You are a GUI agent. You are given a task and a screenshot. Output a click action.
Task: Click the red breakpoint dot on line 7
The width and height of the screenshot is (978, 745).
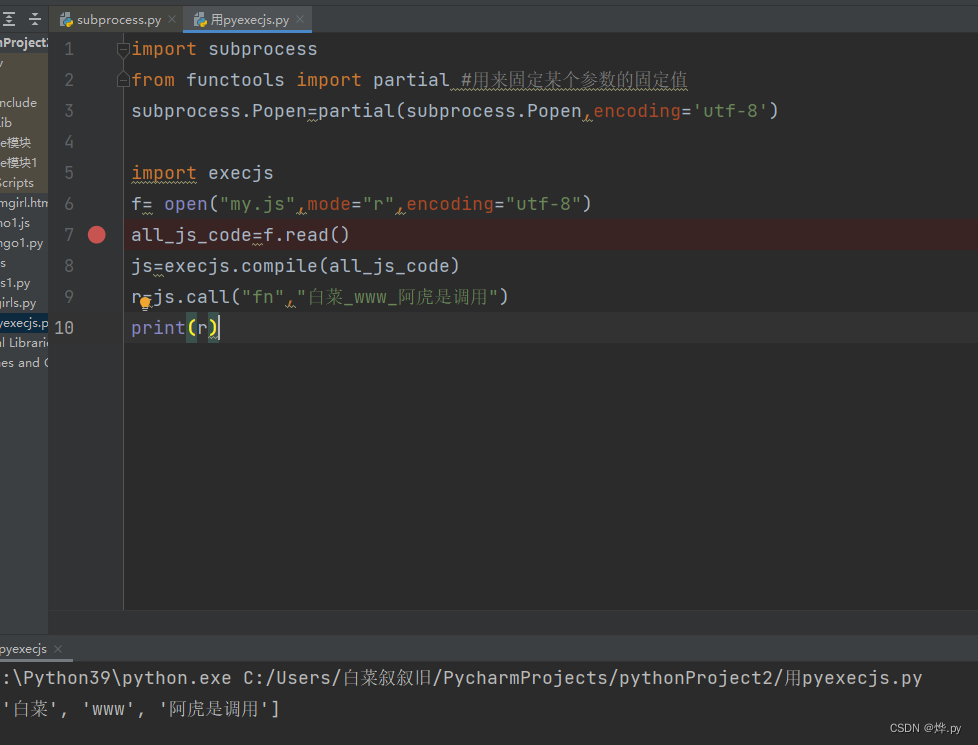[96, 234]
